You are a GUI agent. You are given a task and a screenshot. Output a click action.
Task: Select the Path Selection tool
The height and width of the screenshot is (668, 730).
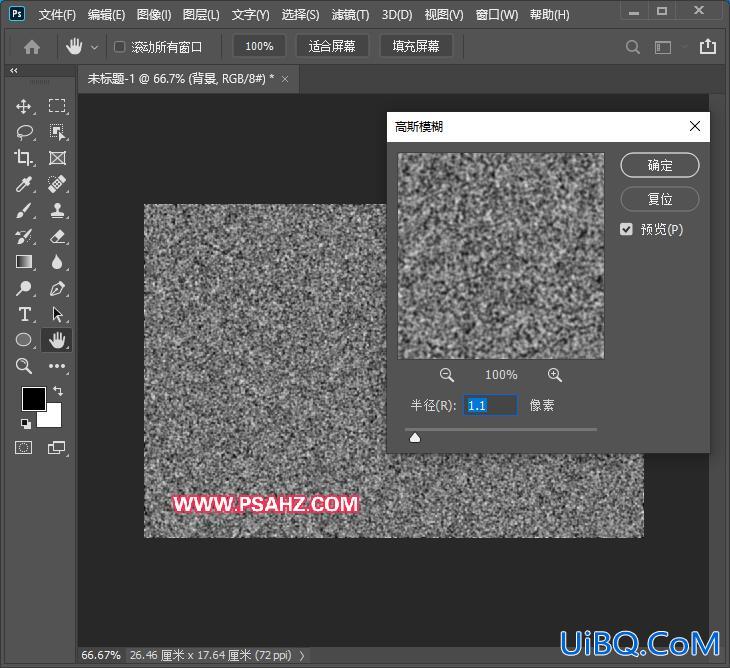click(57, 314)
